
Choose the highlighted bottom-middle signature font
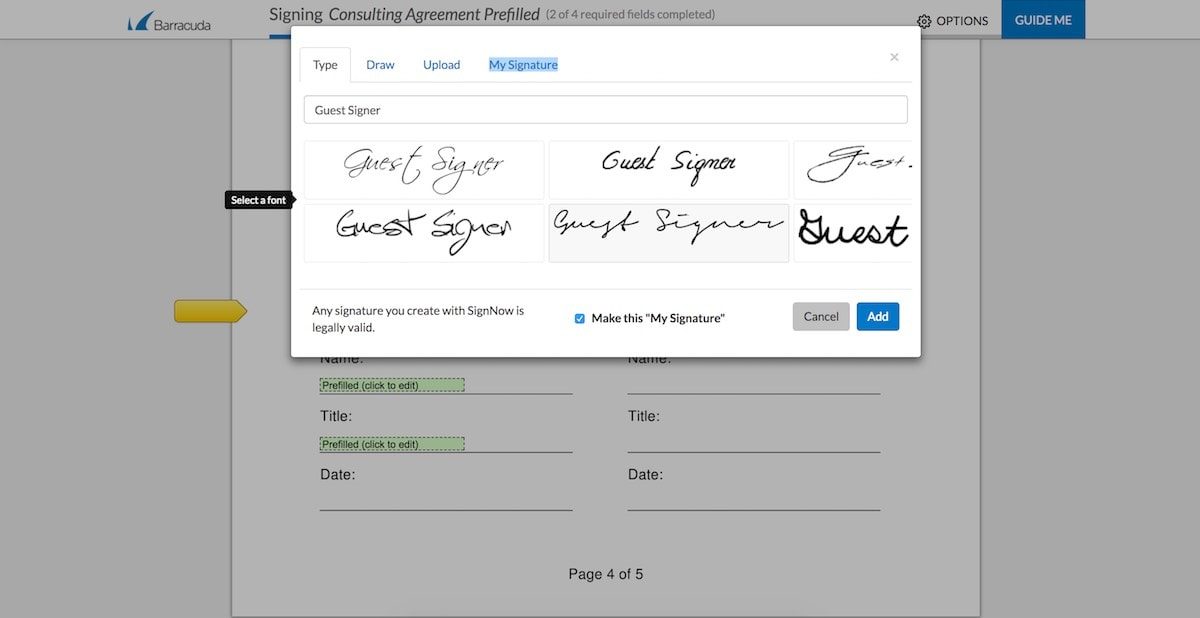669,233
